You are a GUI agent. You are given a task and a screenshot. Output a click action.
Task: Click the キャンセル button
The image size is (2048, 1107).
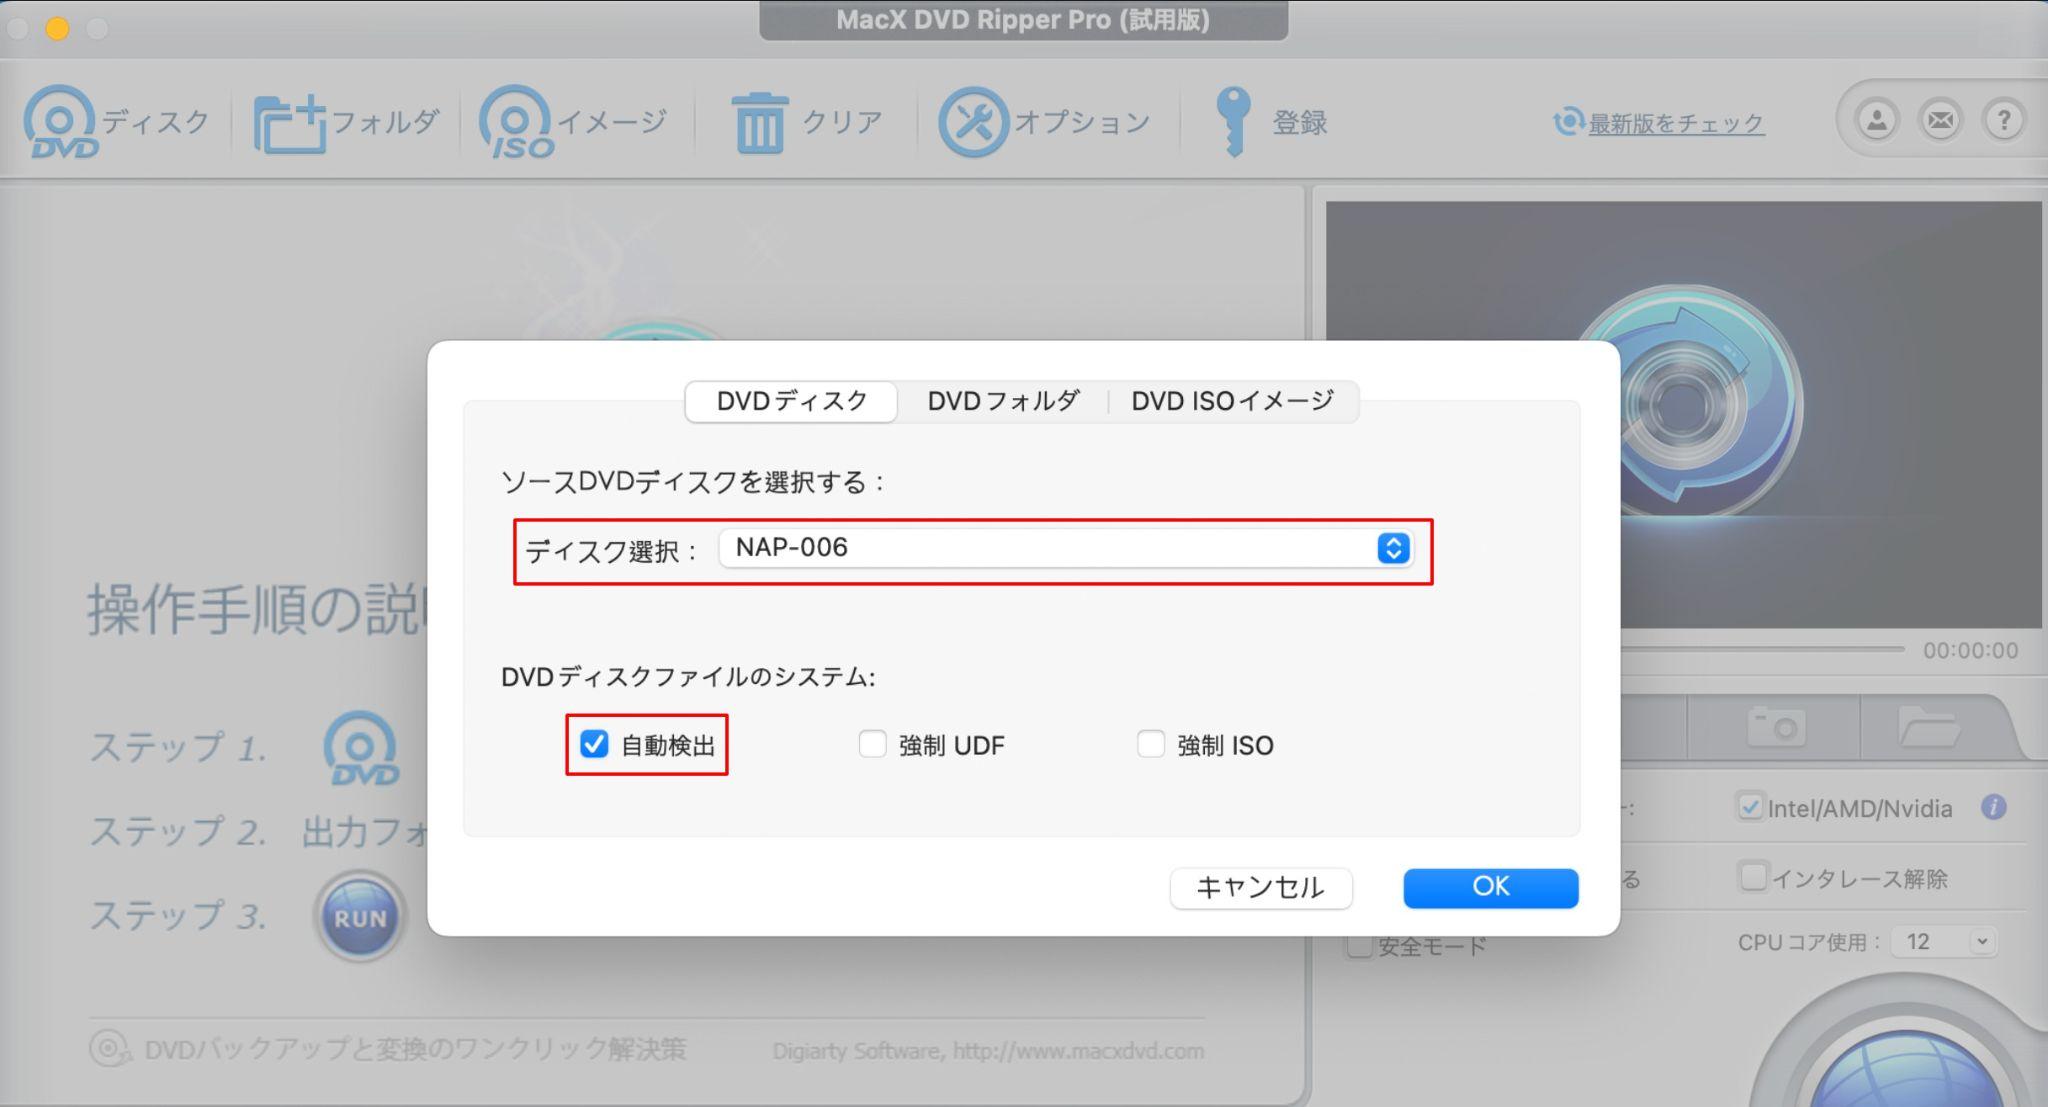1261,887
